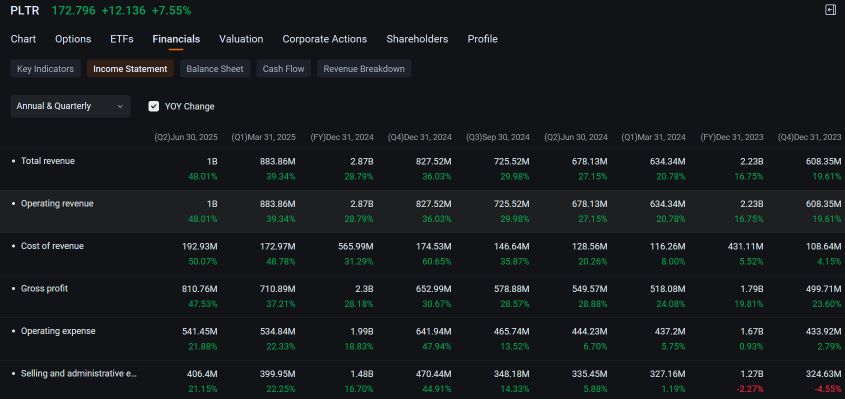Select the Balance Sheet button

pos(215,68)
